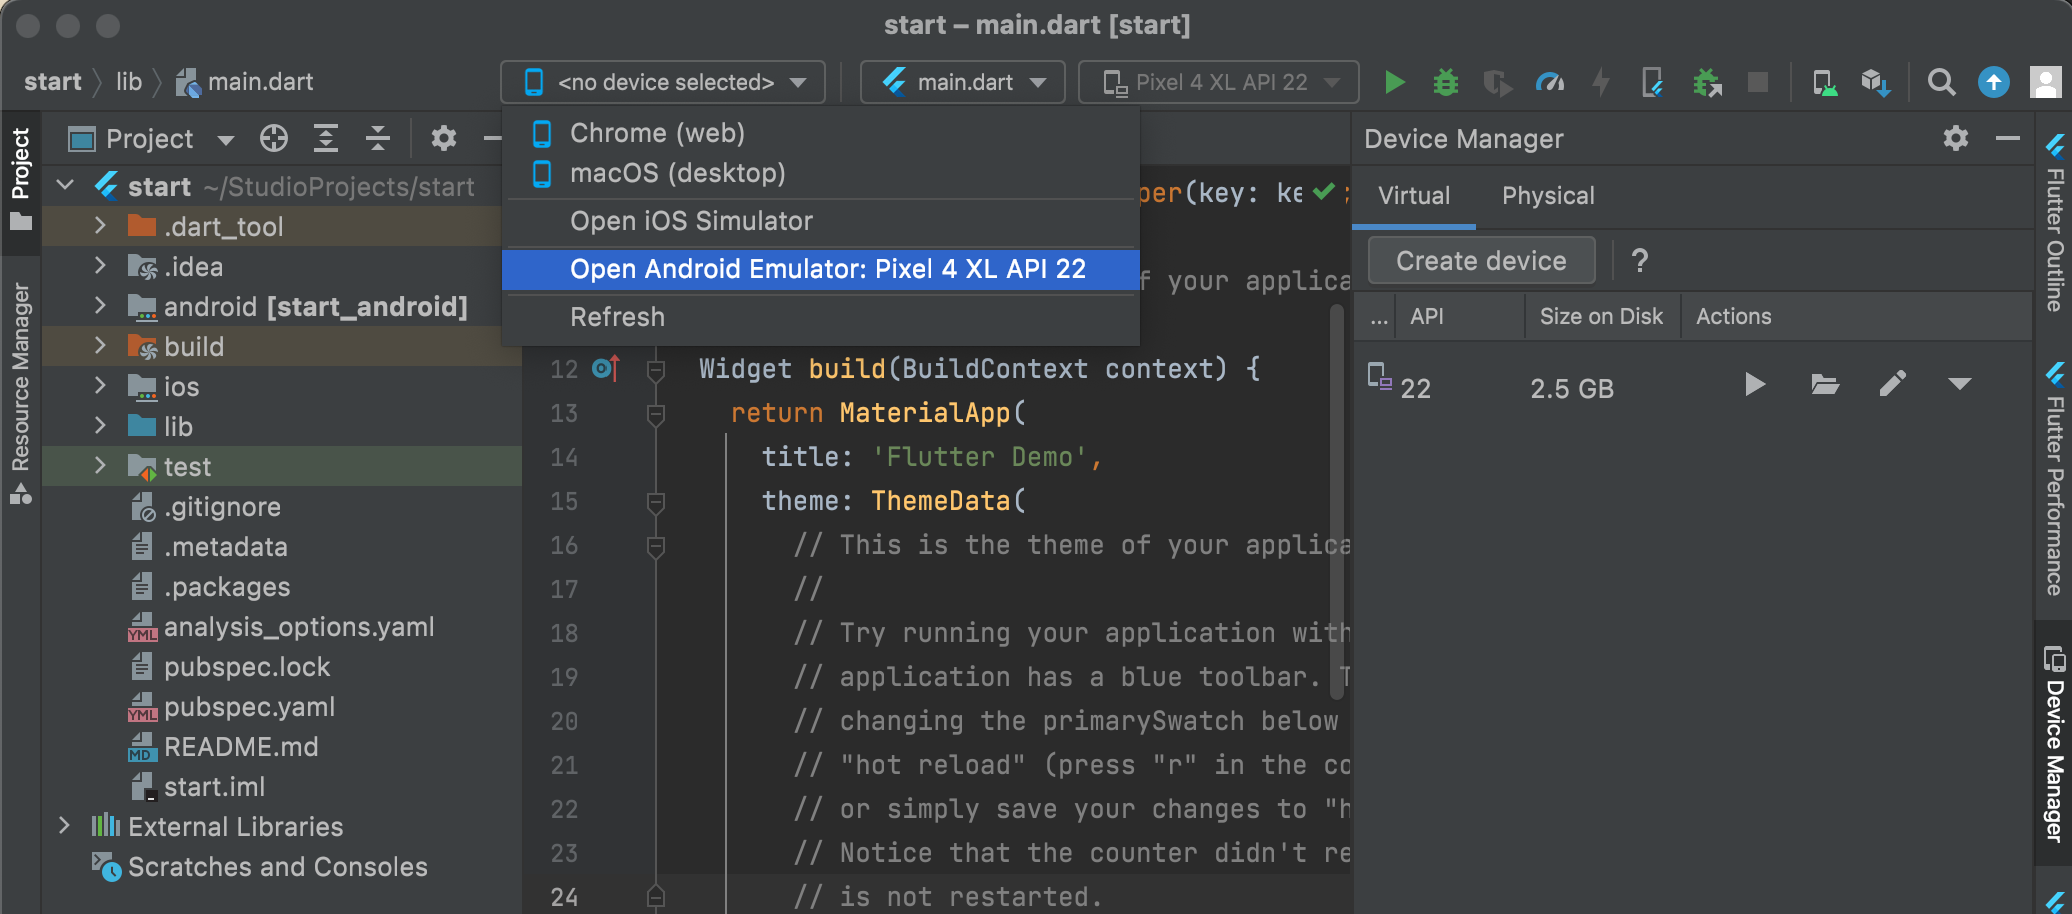Click the main.dart breadcrumb
This screenshot has height=914, width=2072.
click(x=244, y=82)
